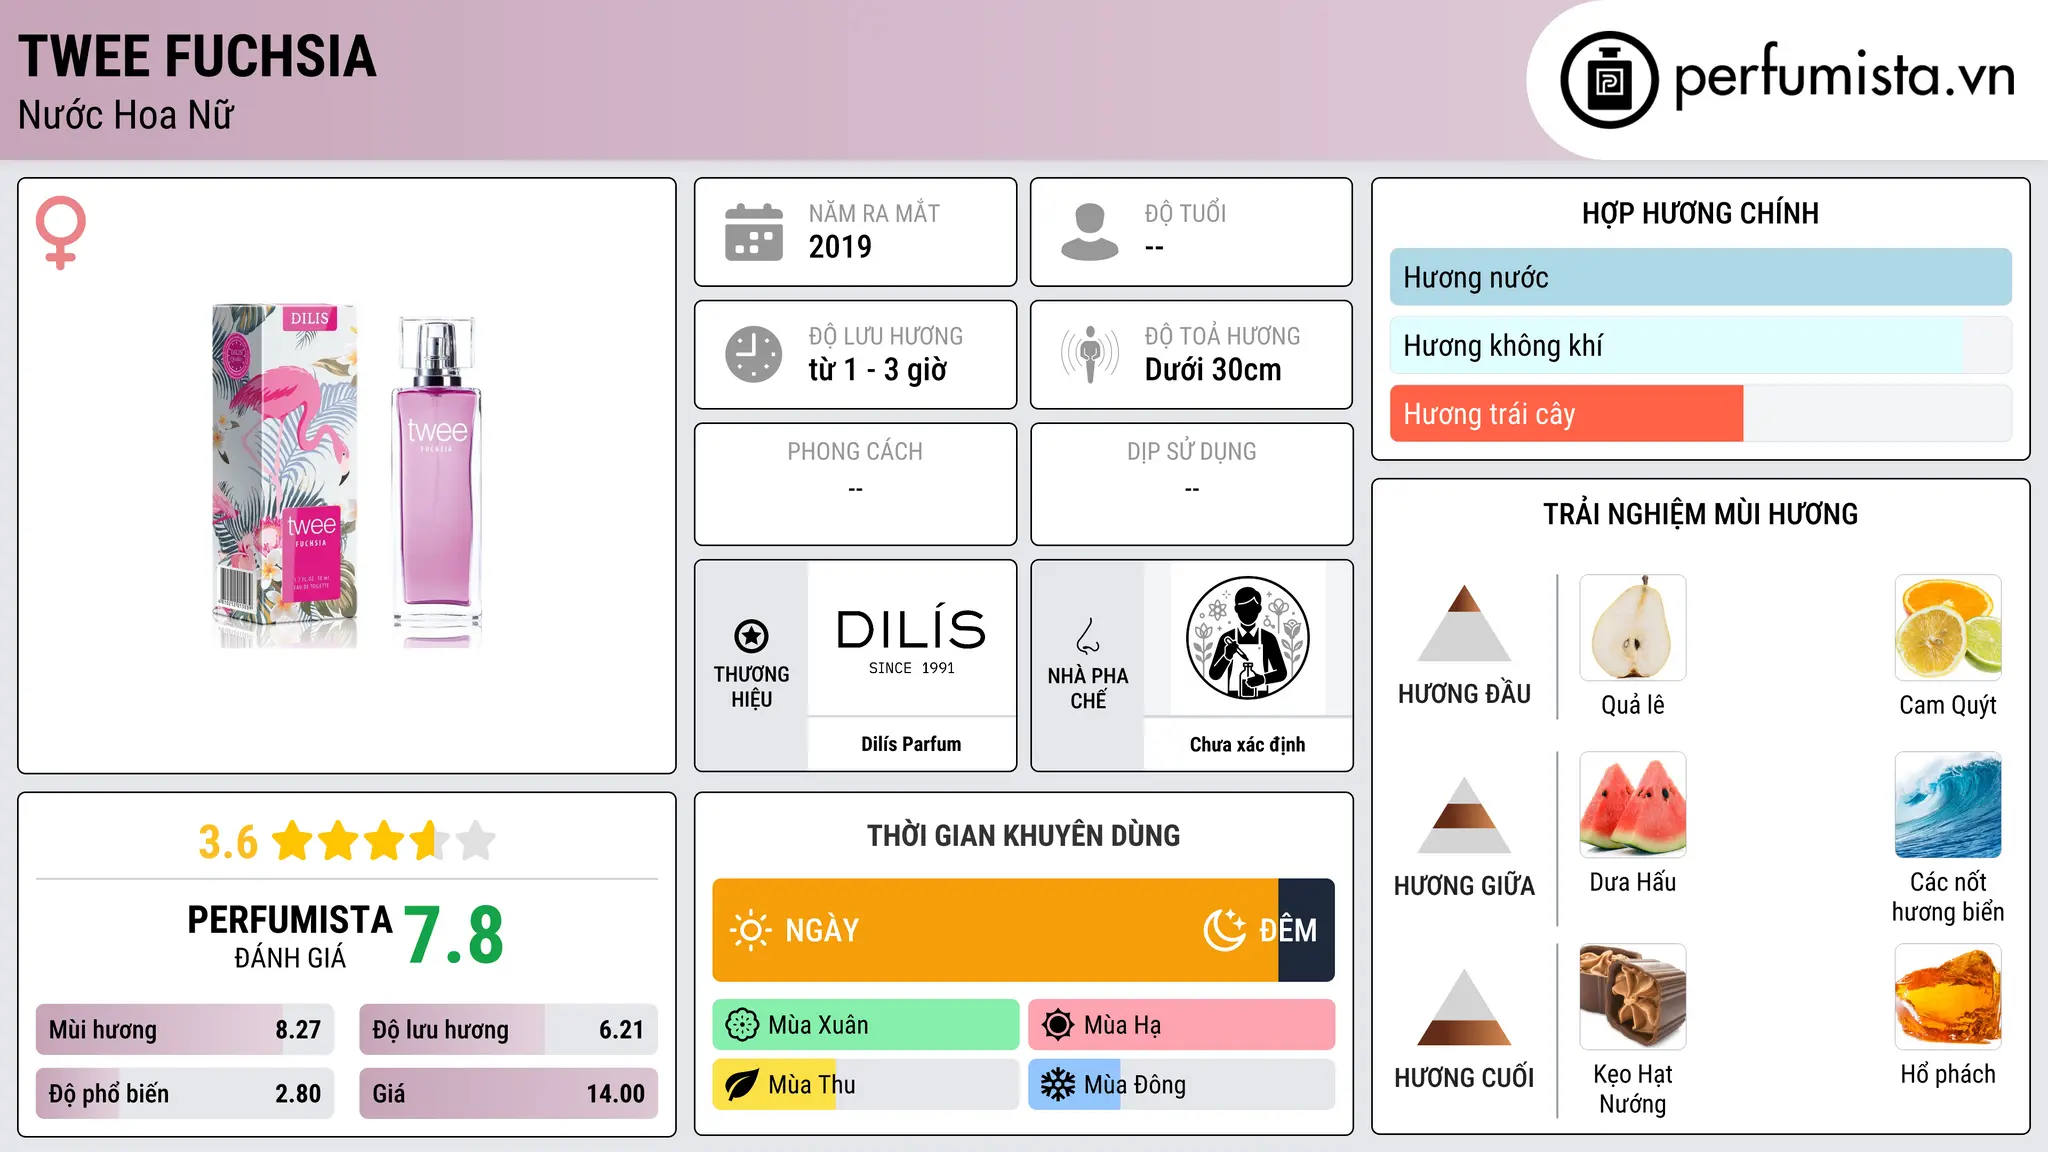Open the Cam Quýt citrus note image

[1948, 628]
